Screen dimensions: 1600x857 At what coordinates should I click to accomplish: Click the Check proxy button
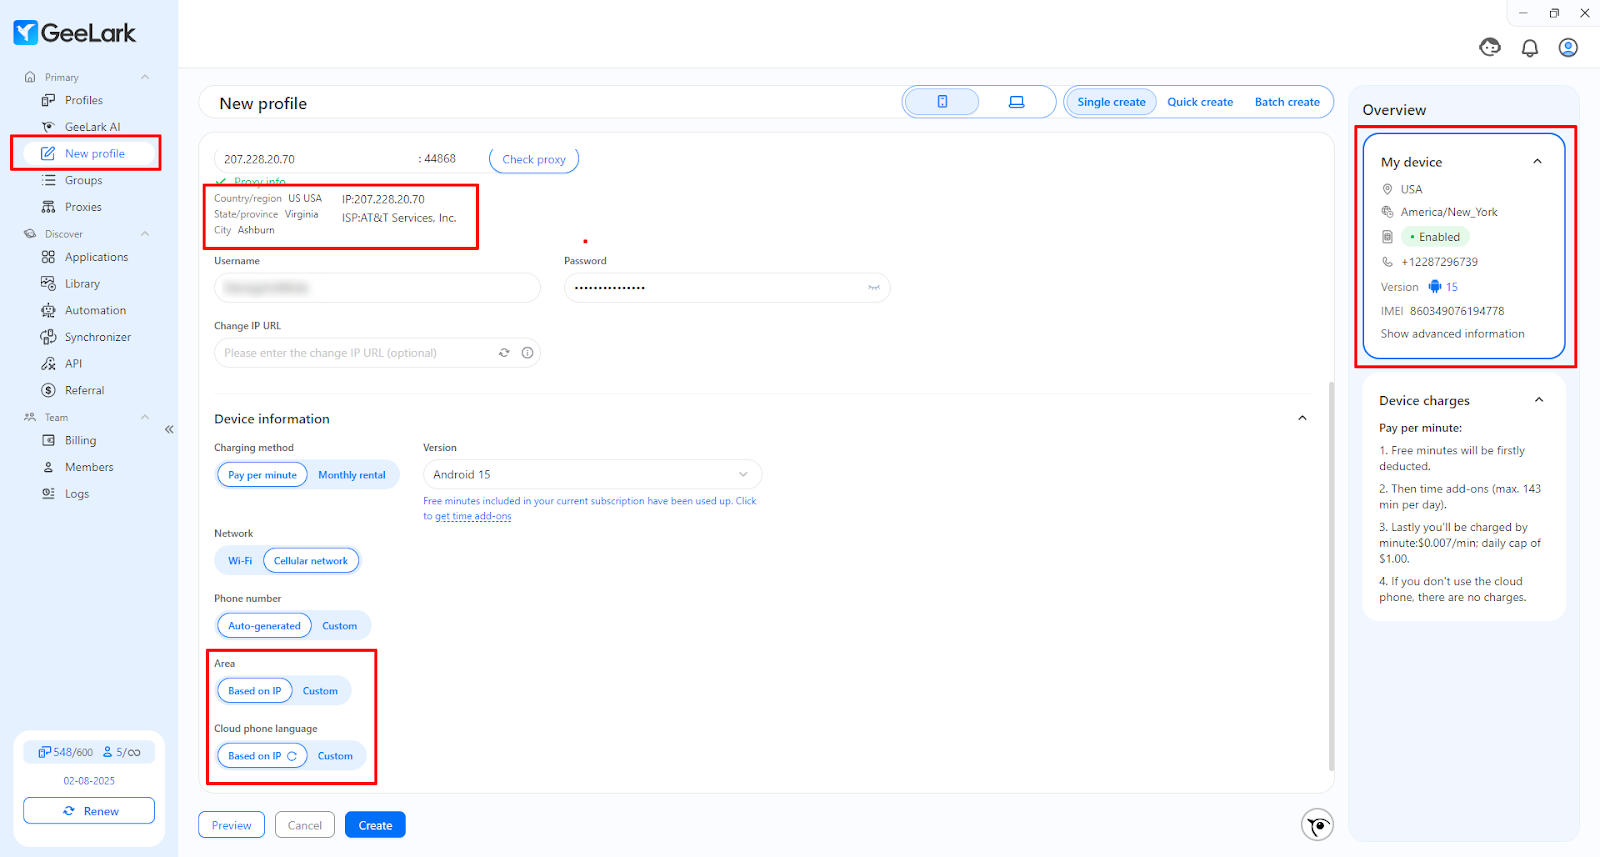534,159
